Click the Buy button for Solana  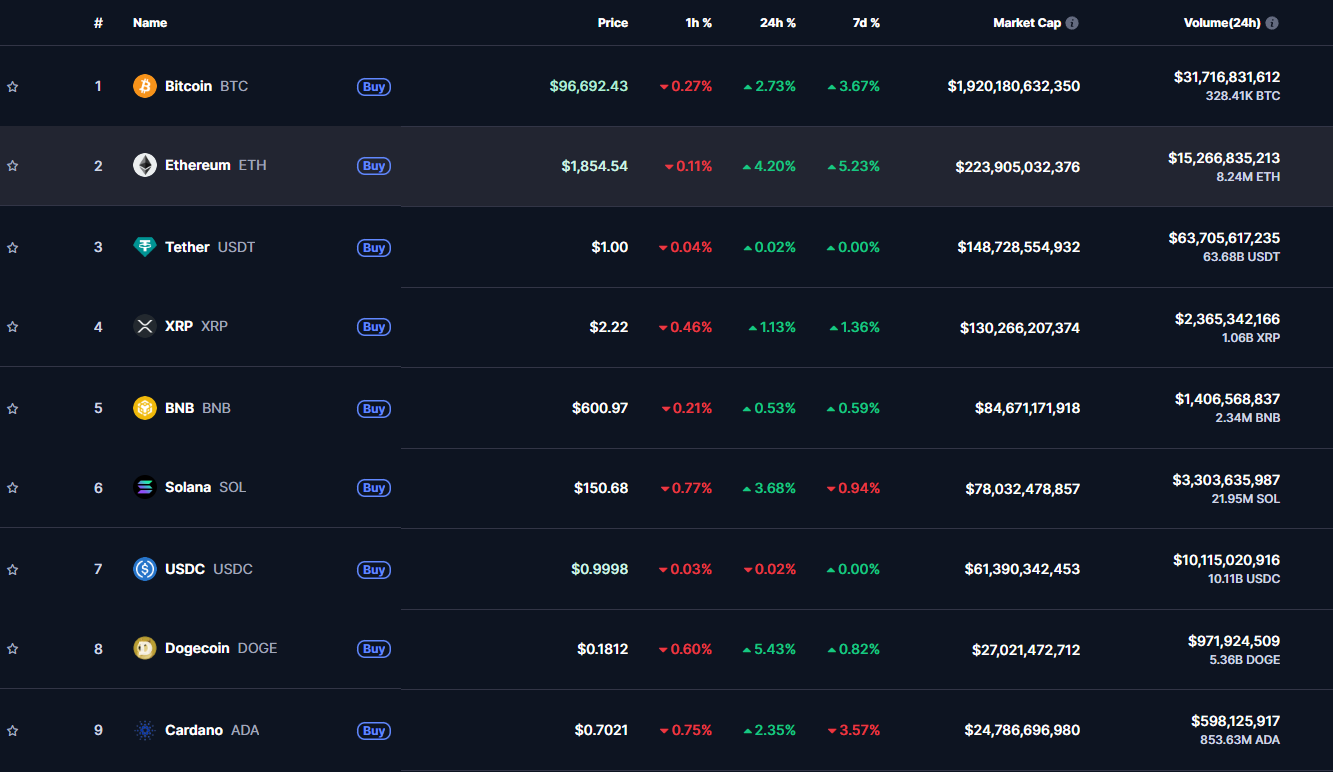[374, 488]
